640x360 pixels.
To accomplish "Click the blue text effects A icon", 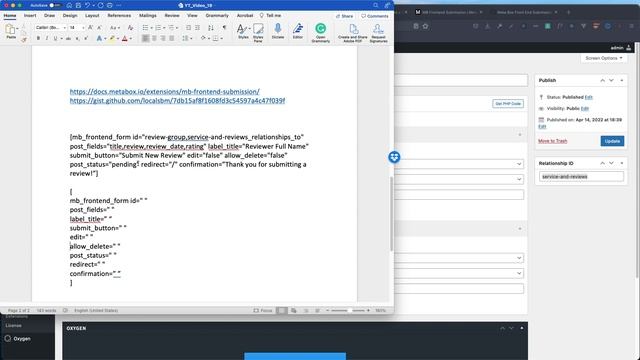I will click(x=99, y=38).
